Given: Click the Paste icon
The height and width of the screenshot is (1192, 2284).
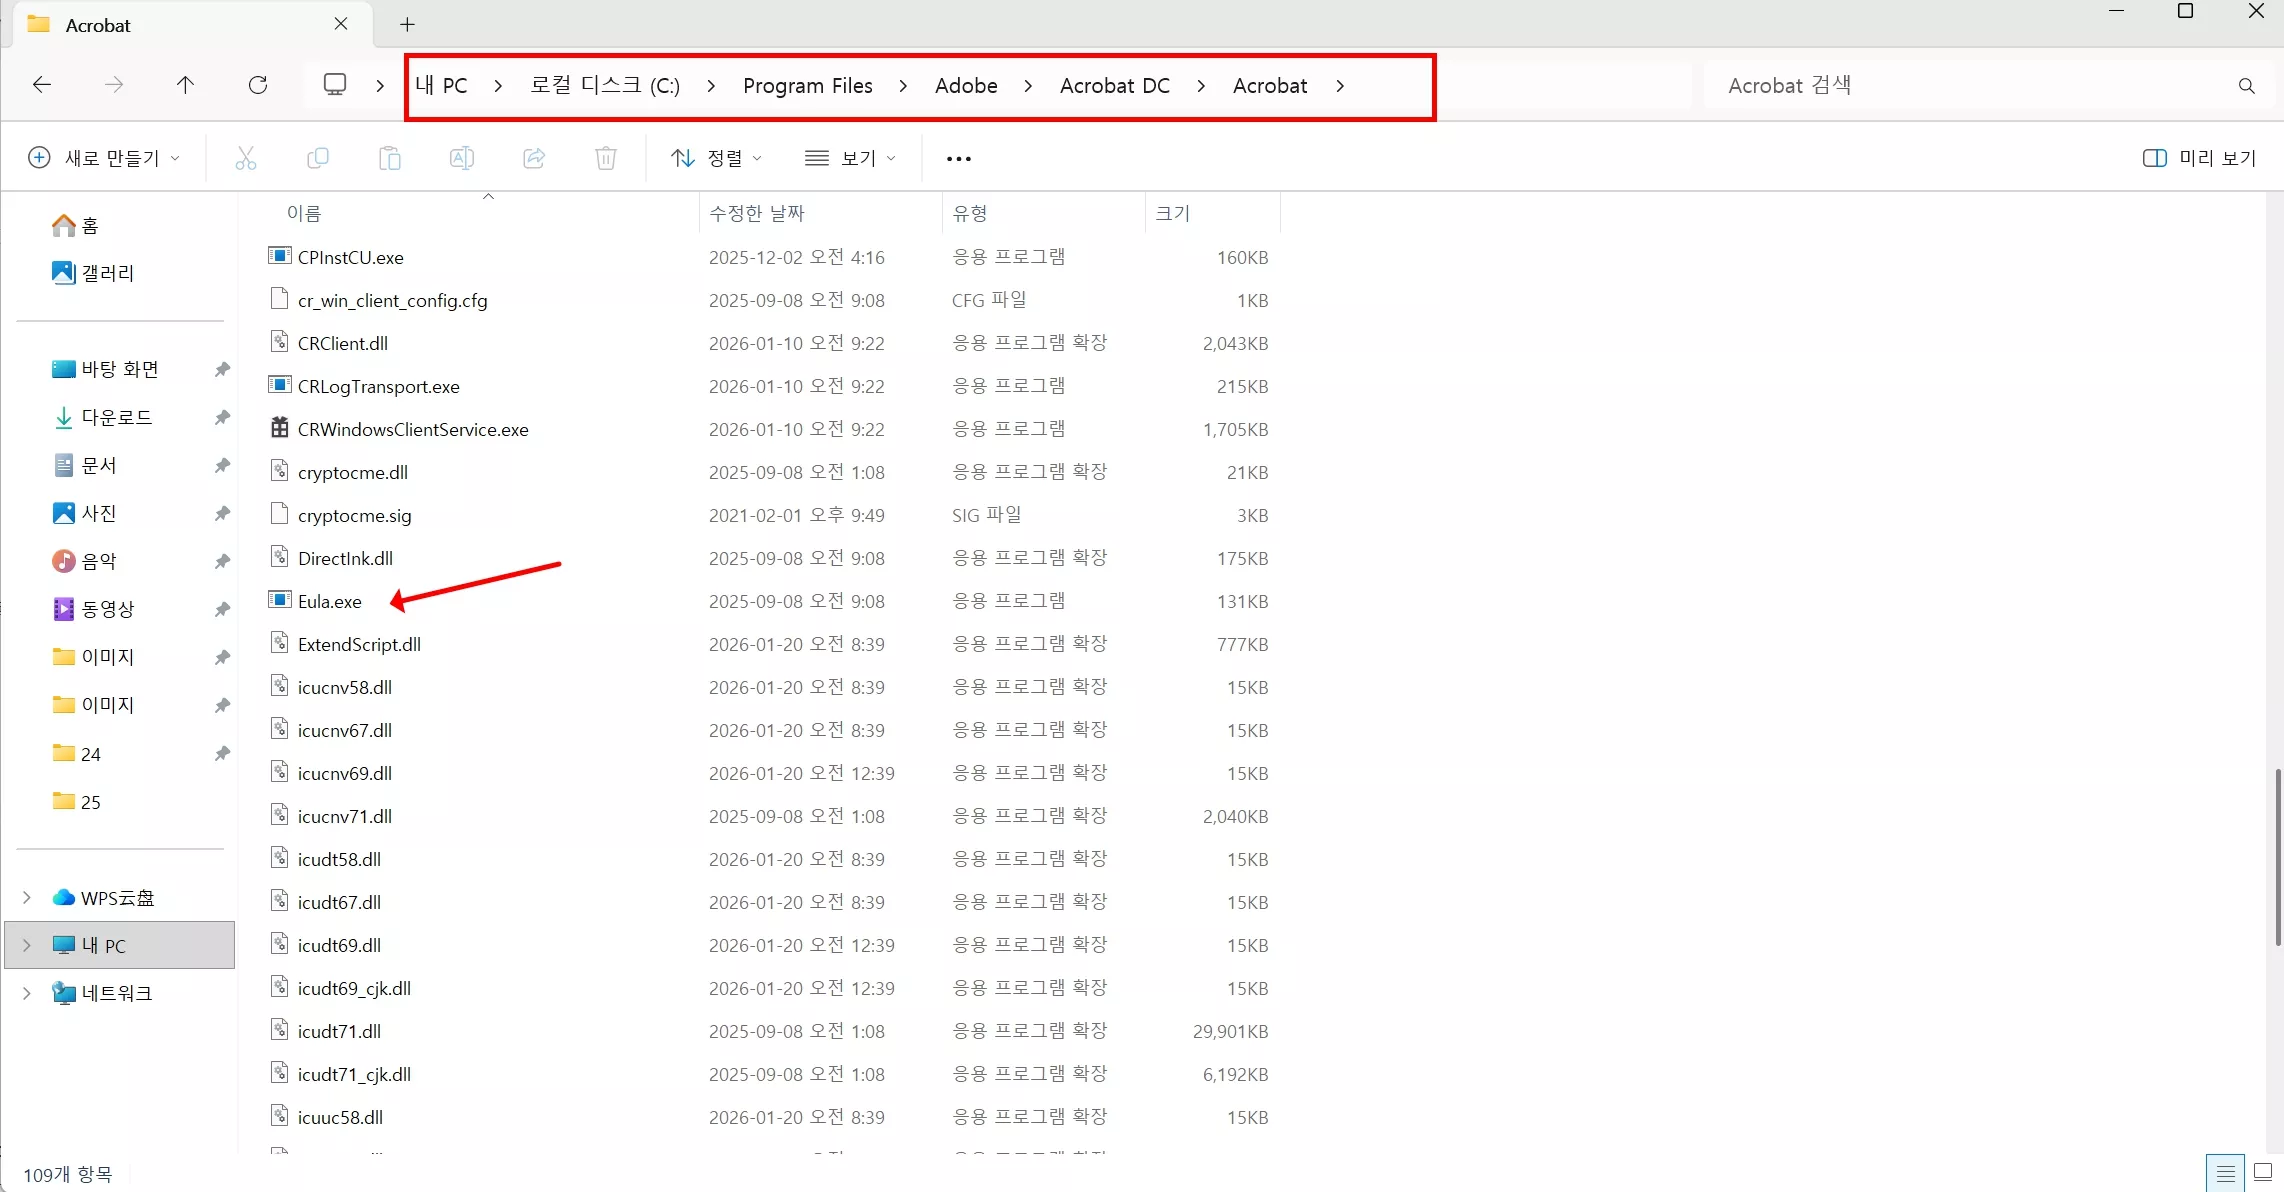Looking at the screenshot, I should [x=390, y=158].
